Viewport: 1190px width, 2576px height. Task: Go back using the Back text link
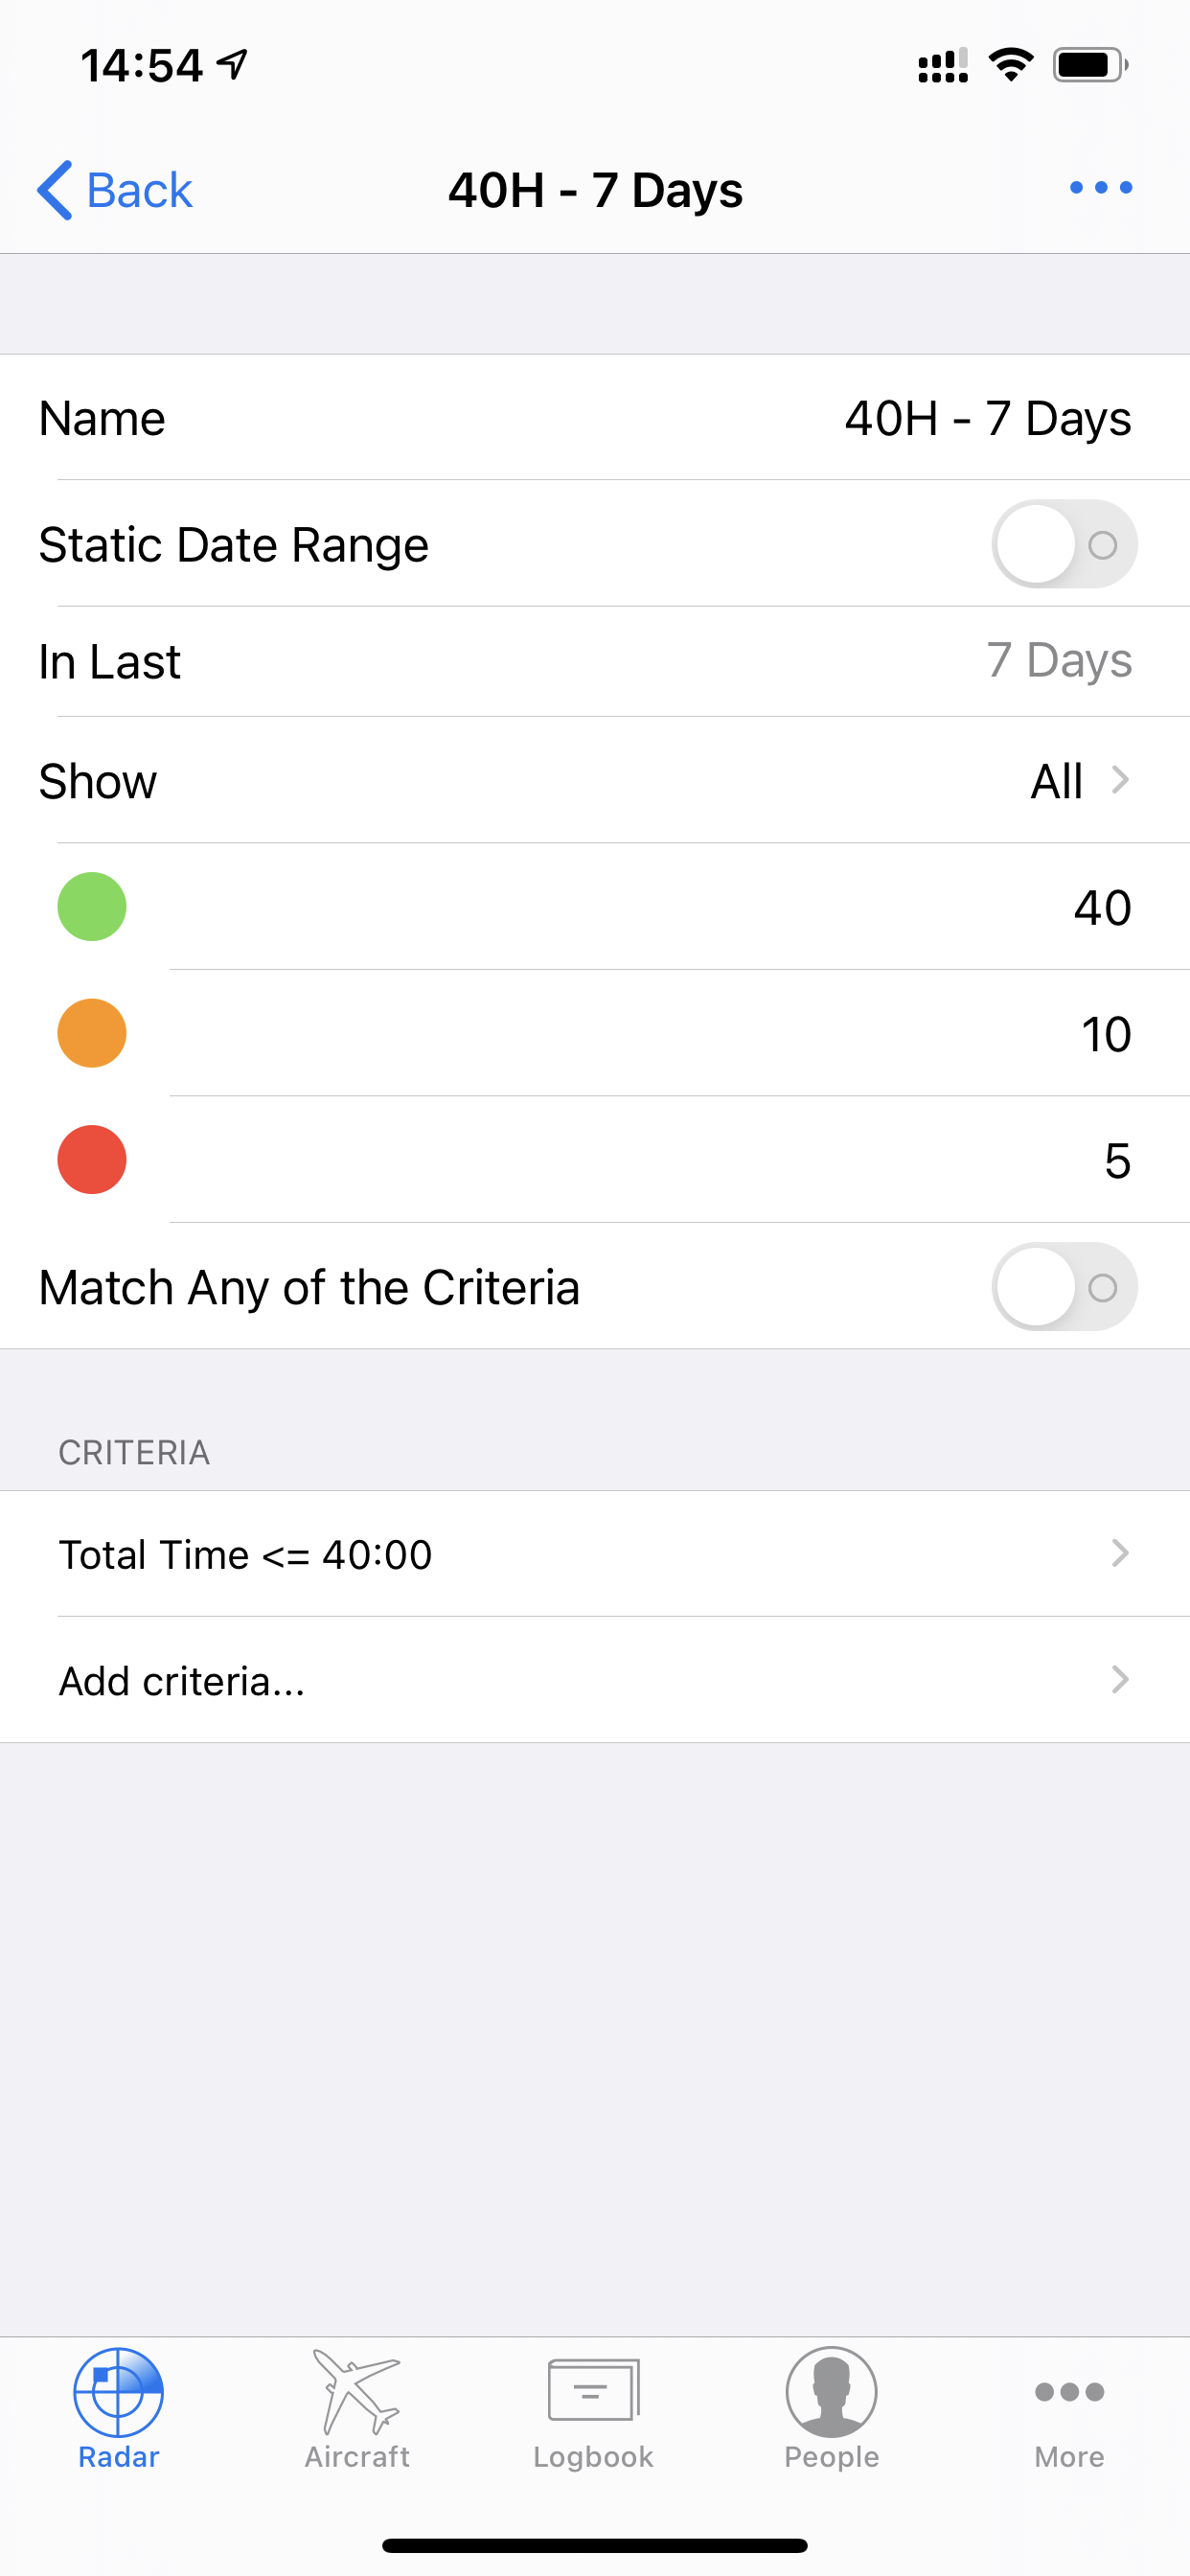(139, 190)
